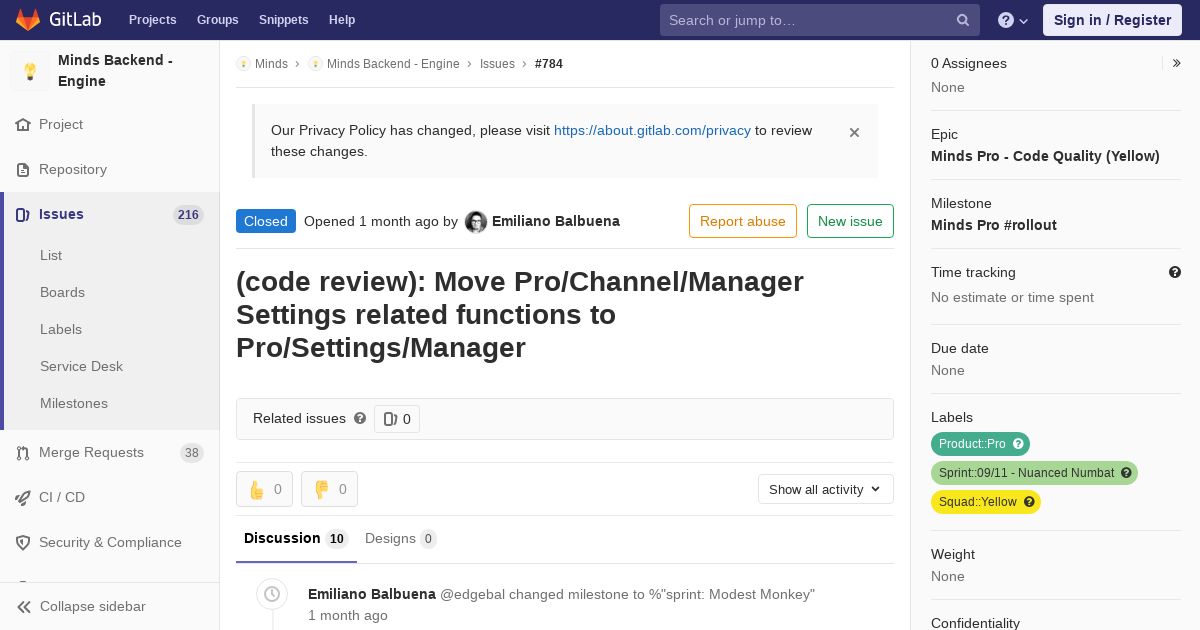Switch to the Designs tab
The height and width of the screenshot is (630, 1200).
click(401, 538)
